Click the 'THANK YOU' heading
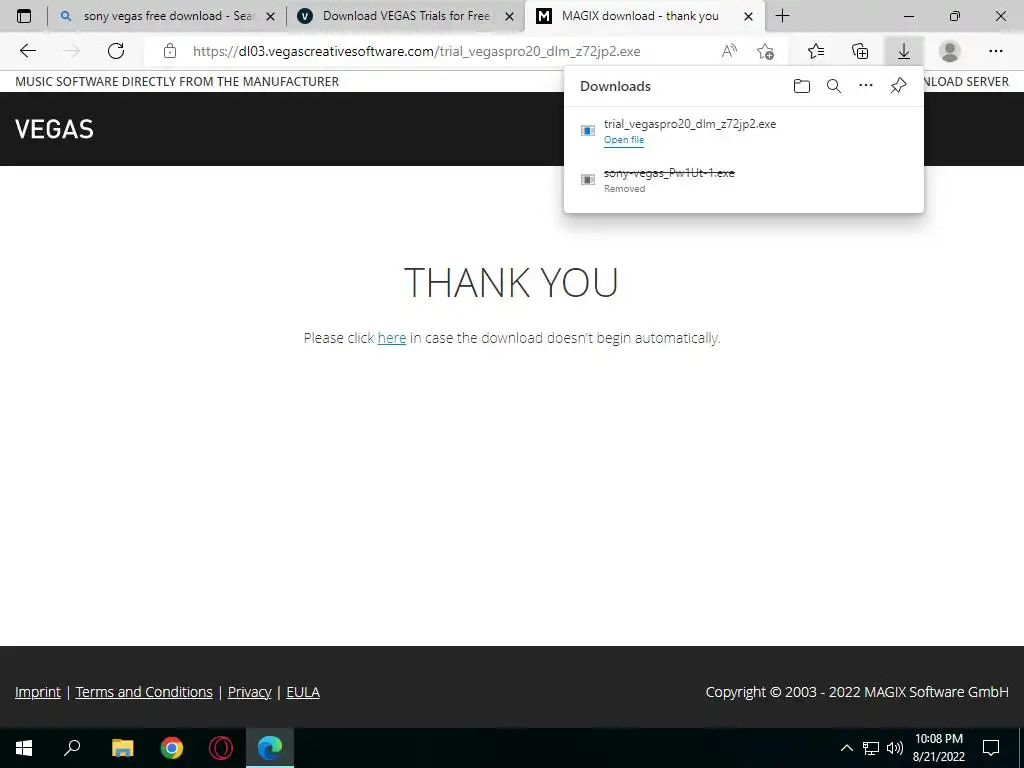 [511, 282]
